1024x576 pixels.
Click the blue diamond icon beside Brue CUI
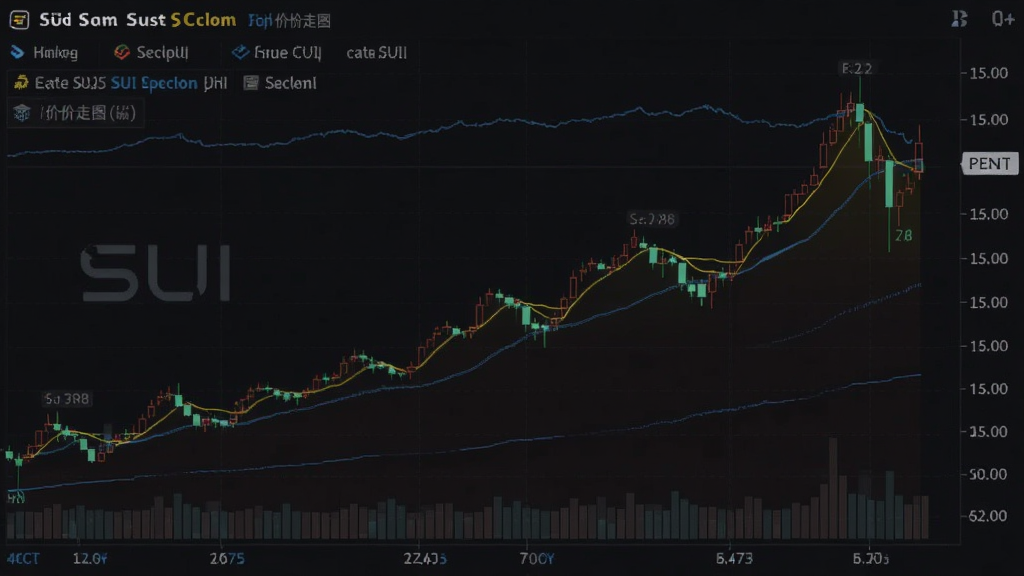[240, 52]
